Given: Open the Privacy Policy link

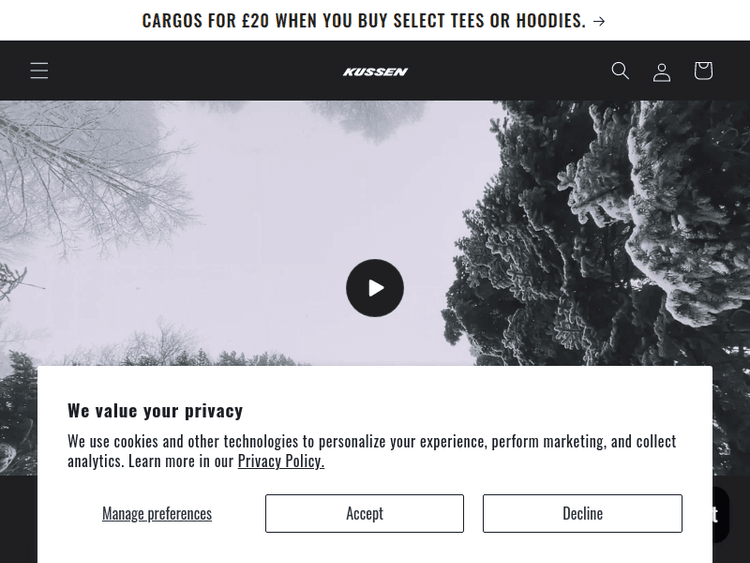Looking at the screenshot, I should pos(281,461).
